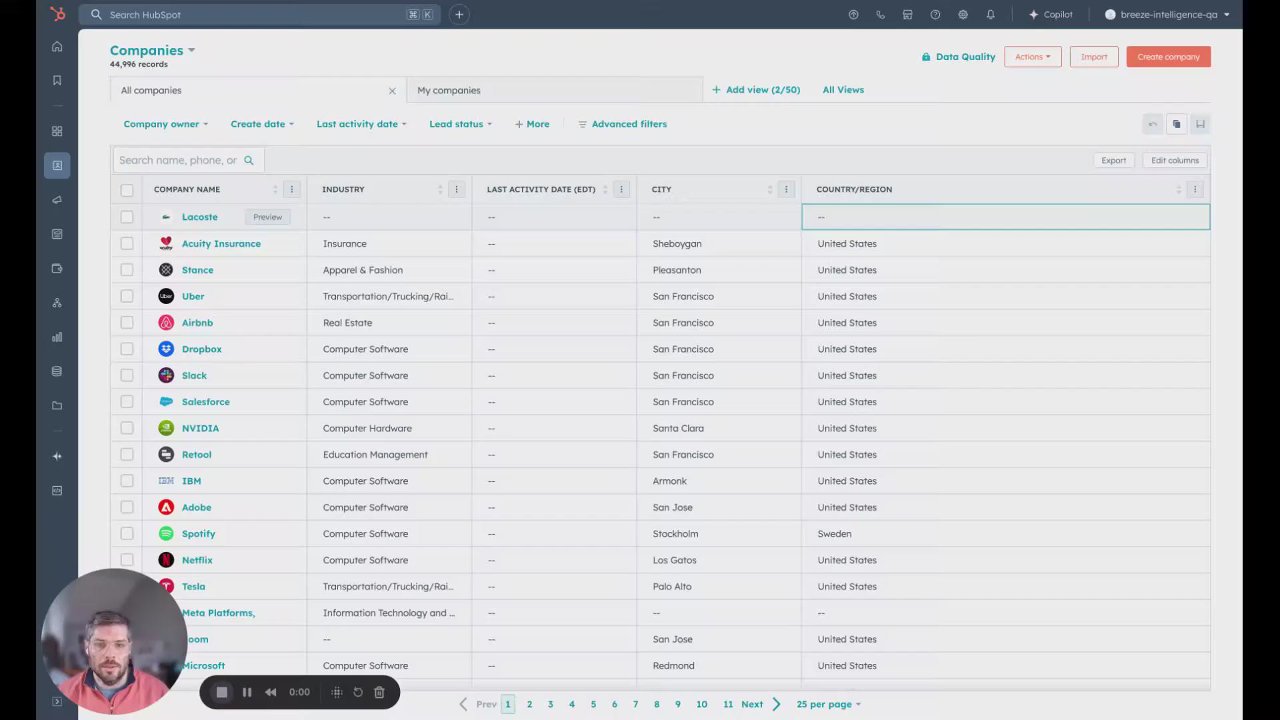Click the quick-create plus button in top bar
The height and width of the screenshot is (720, 1280).
tap(459, 14)
